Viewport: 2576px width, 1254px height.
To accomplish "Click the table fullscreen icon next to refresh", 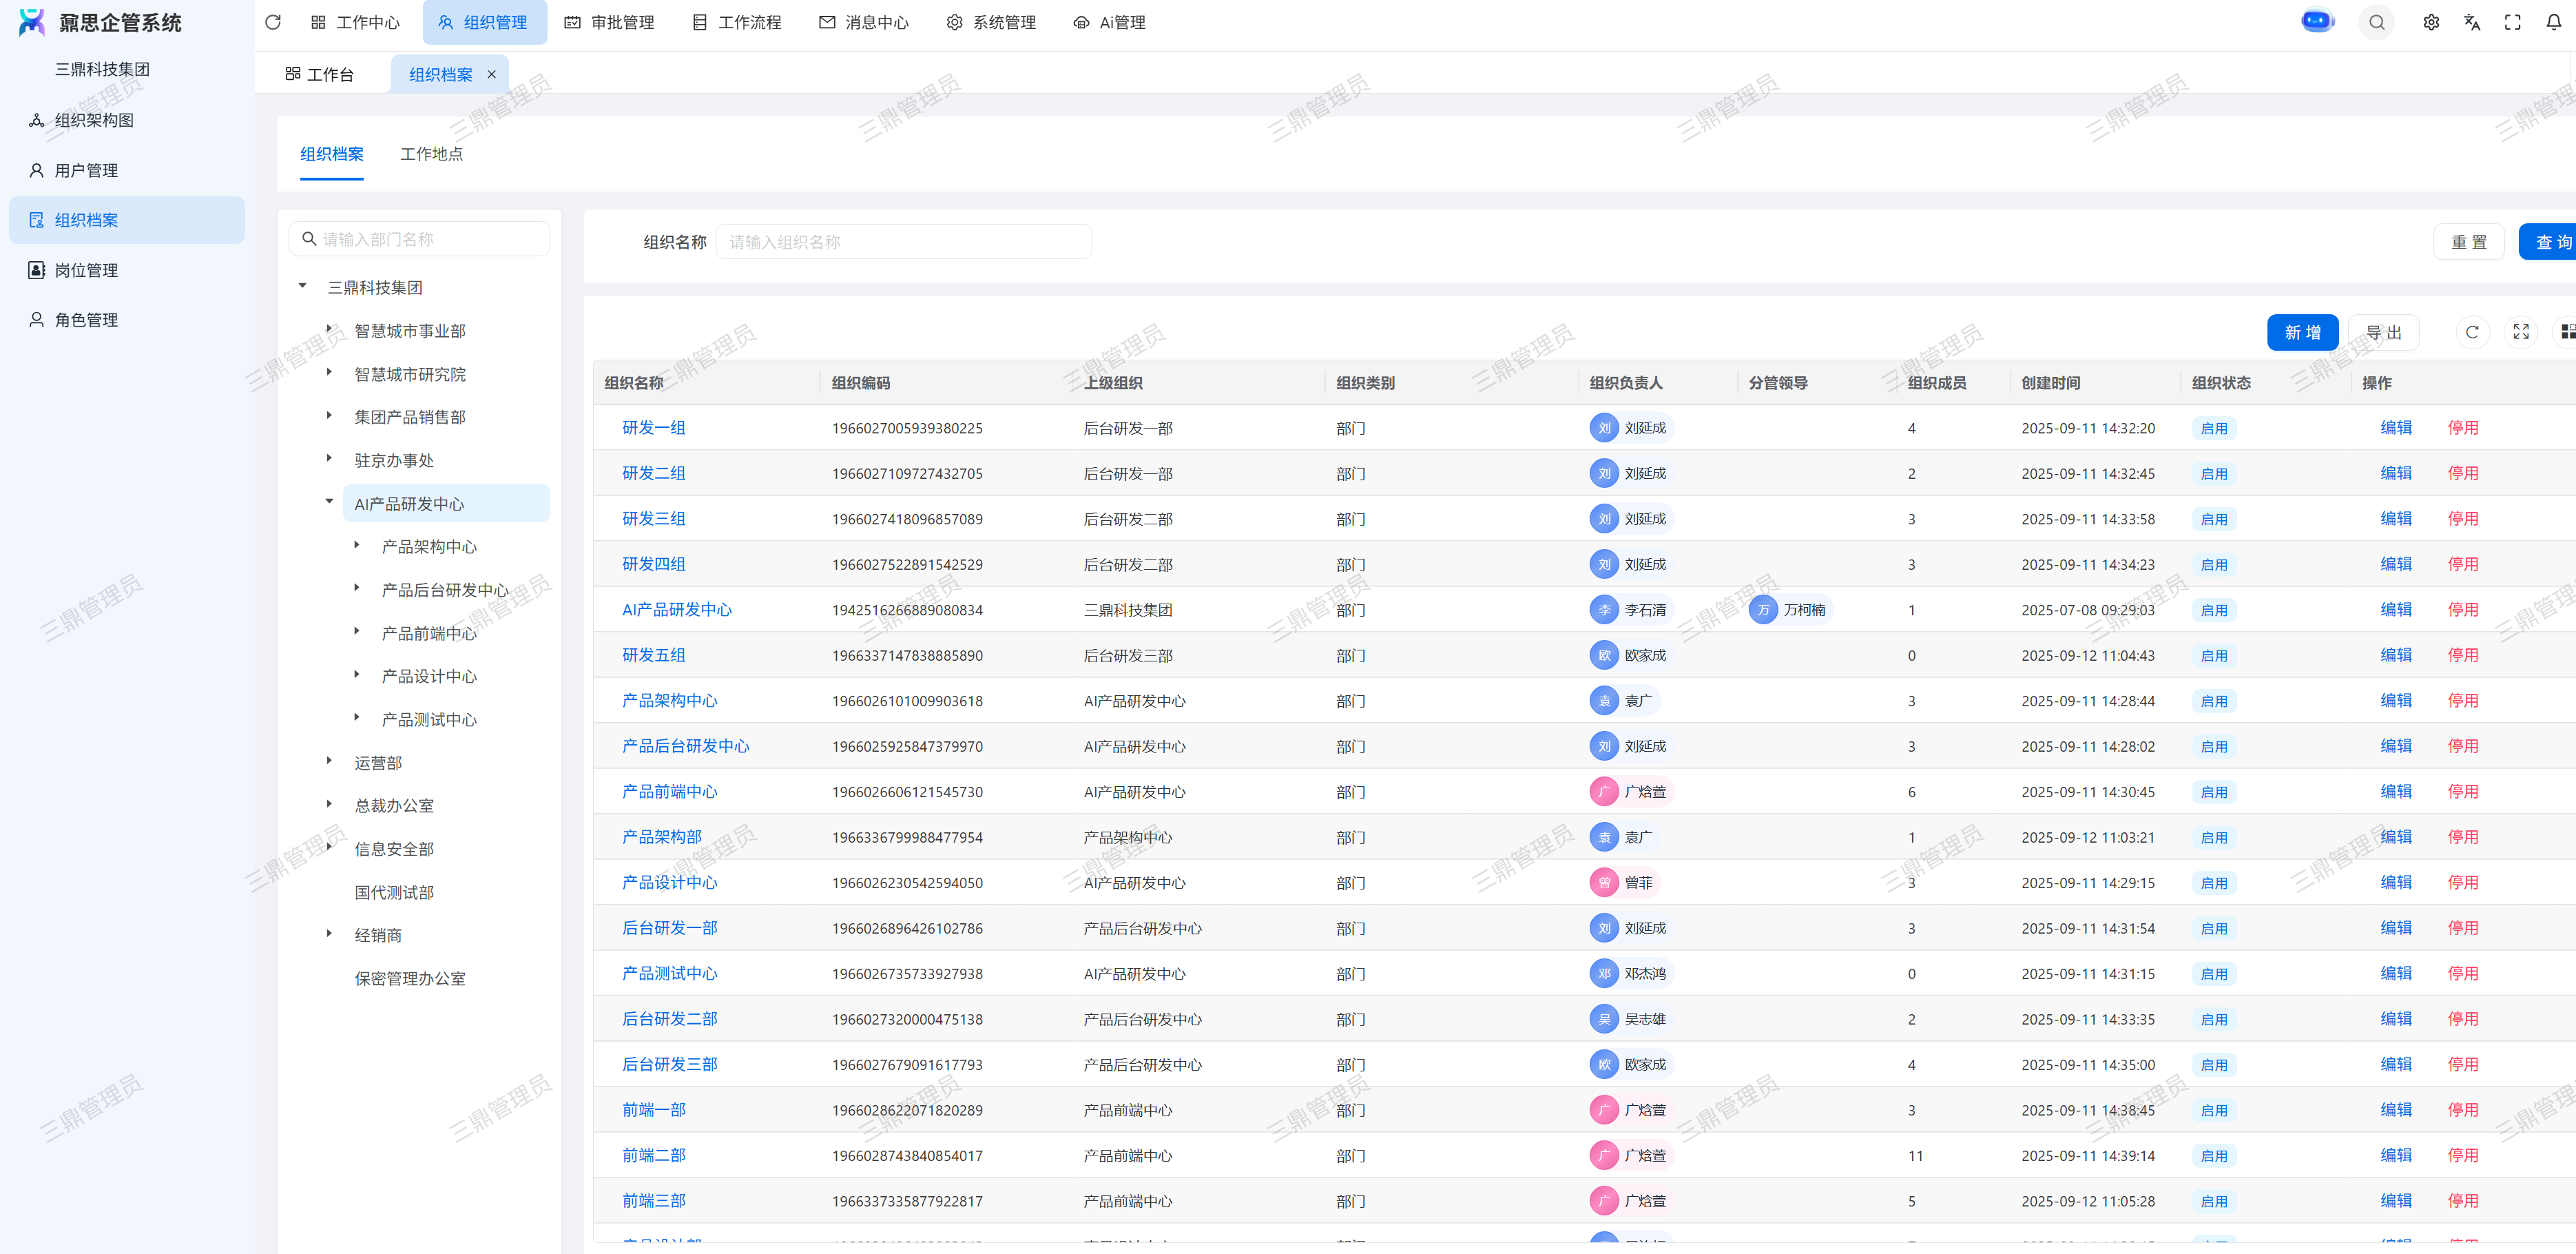I will tap(2521, 332).
